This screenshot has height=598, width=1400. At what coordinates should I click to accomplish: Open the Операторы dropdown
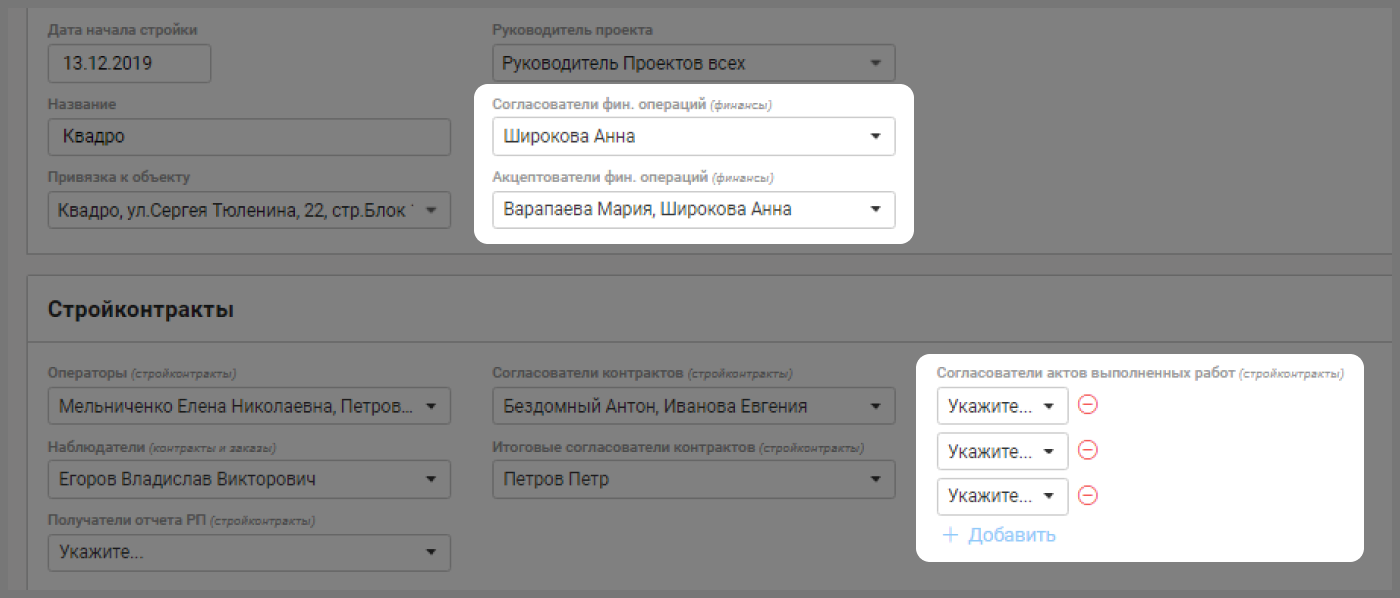(249, 406)
